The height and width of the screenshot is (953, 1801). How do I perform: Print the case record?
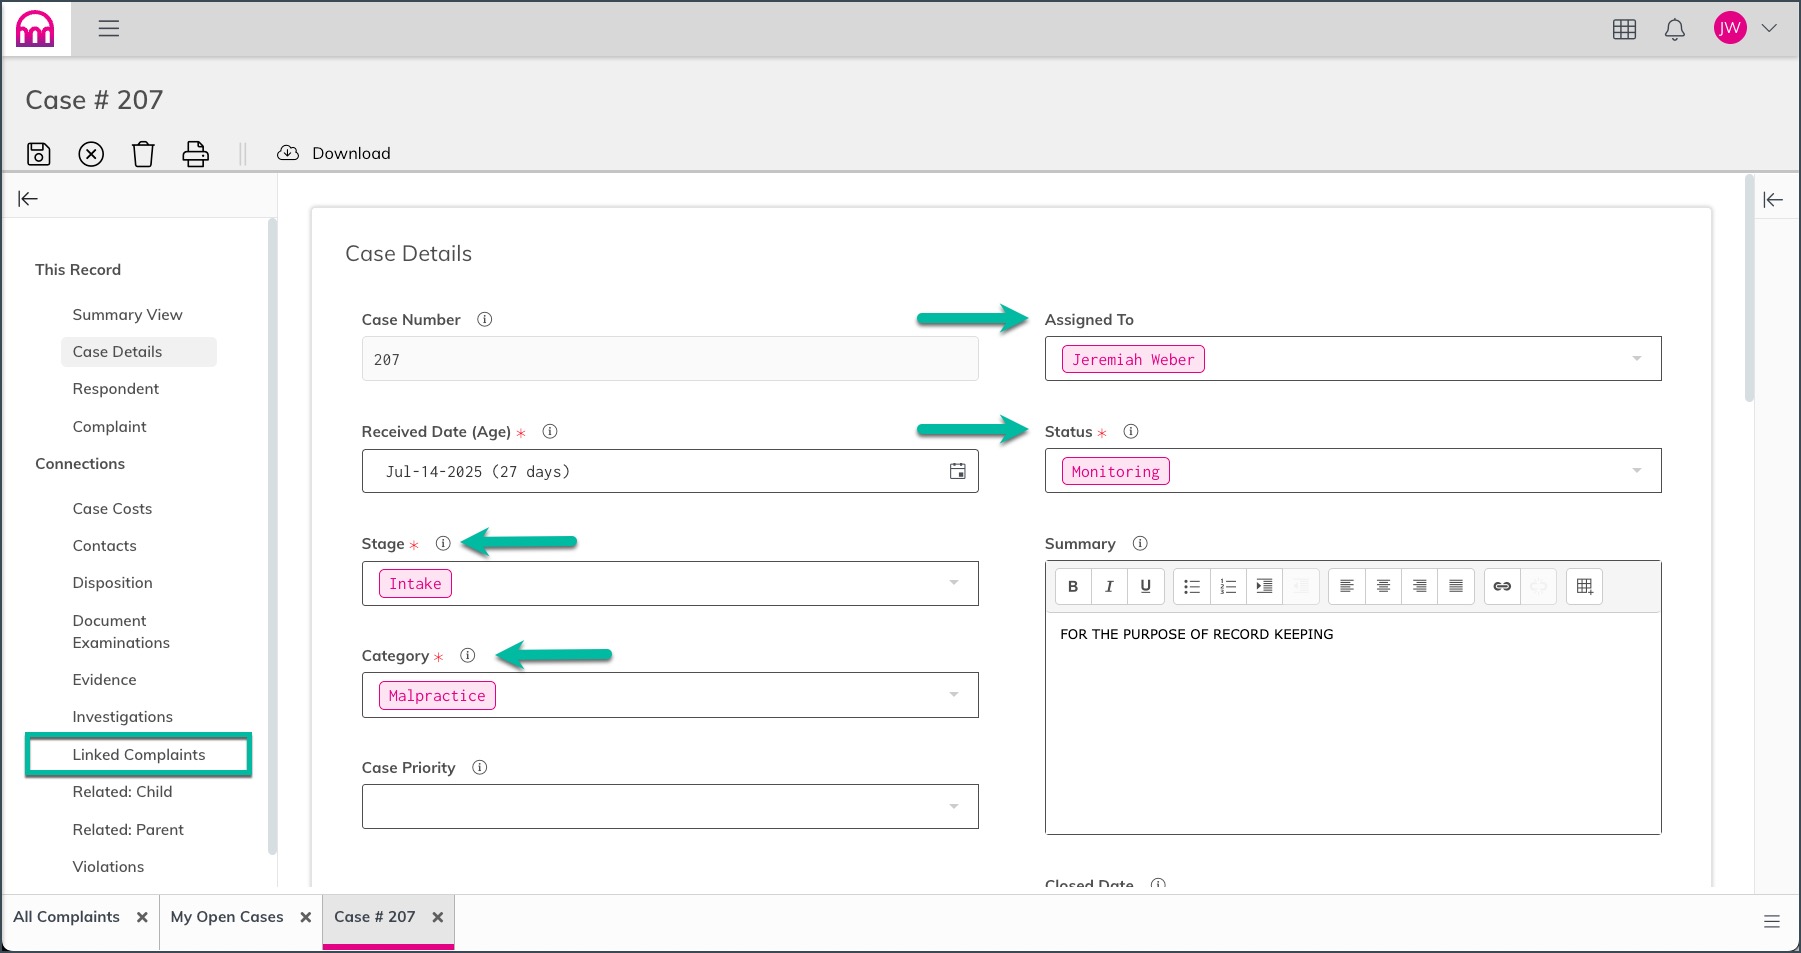pyautogui.click(x=196, y=154)
